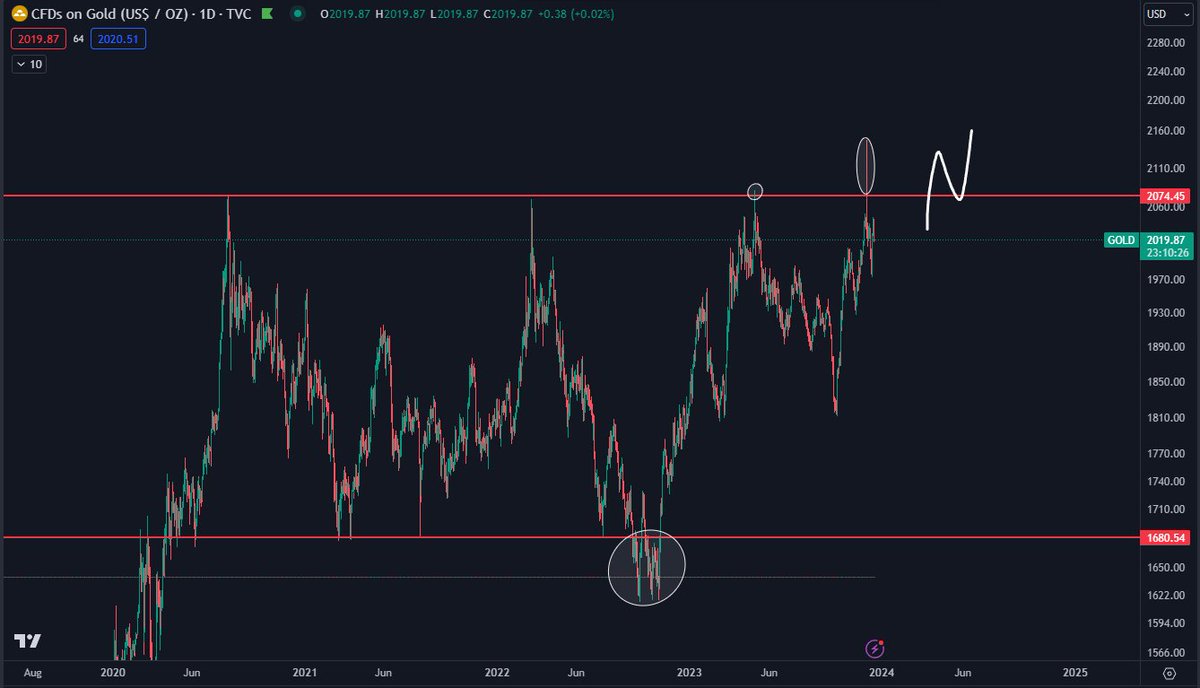Click price axis label 2280.00
This screenshot has height=688, width=1200.
tap(1166, 43)
